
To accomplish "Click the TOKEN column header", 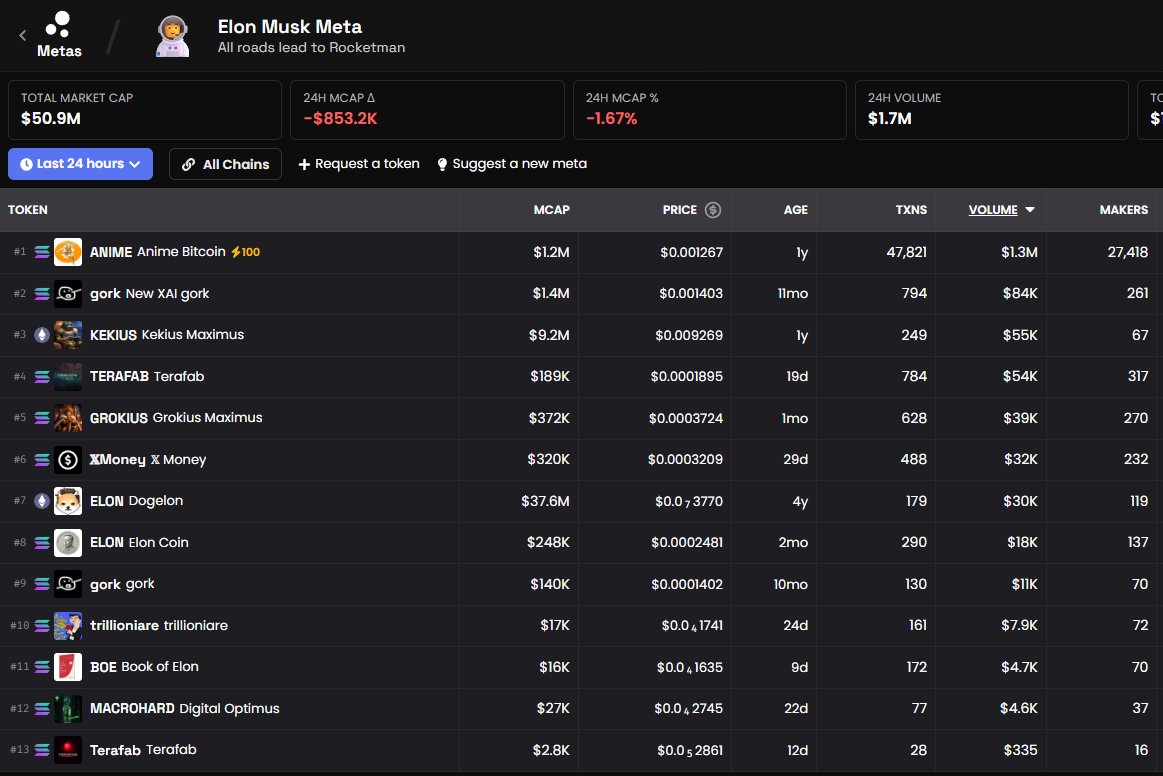I will click(27, 210).
